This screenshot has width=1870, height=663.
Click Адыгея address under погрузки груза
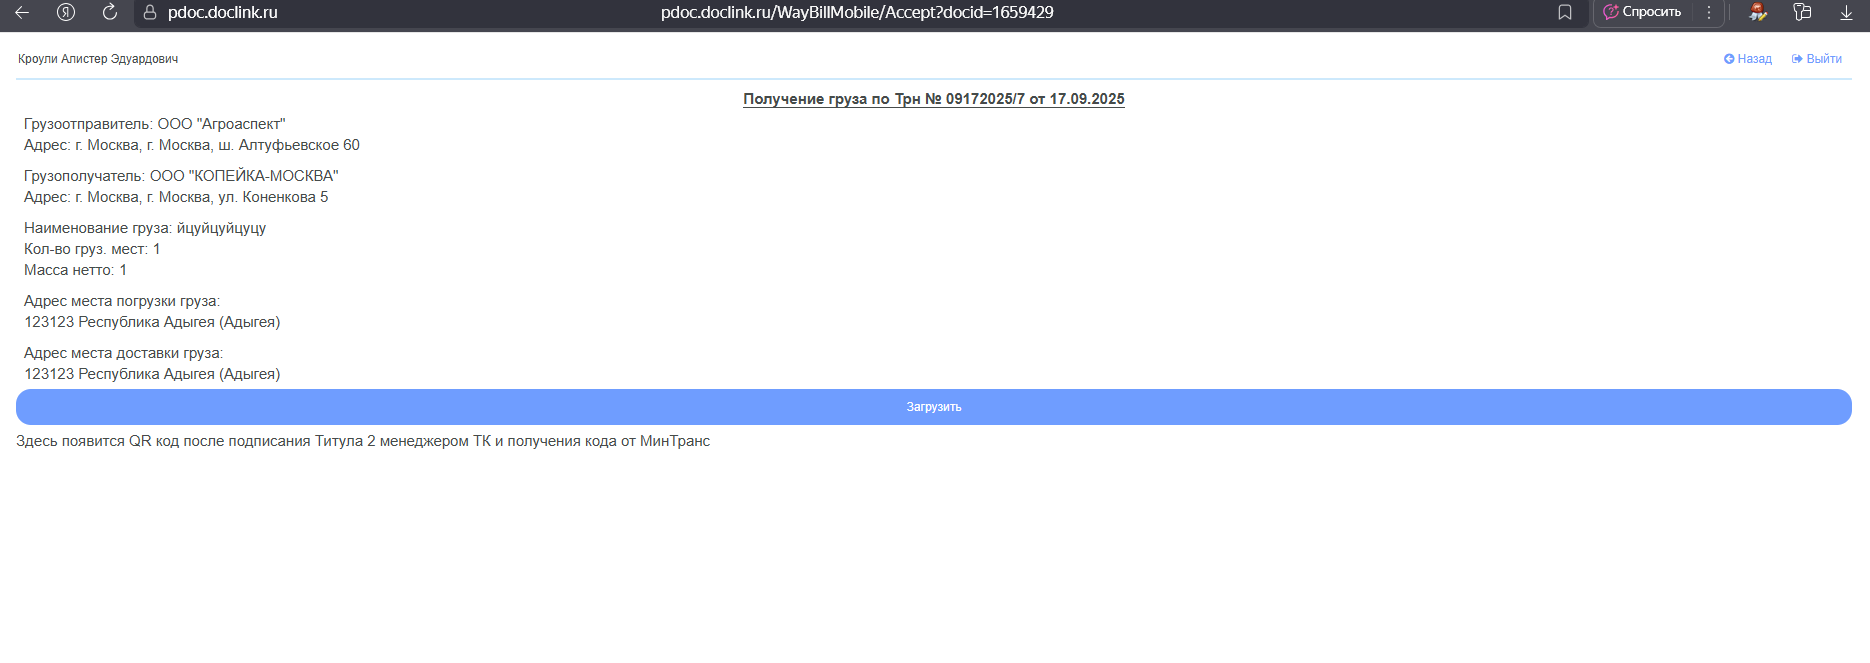coord(152,322)
